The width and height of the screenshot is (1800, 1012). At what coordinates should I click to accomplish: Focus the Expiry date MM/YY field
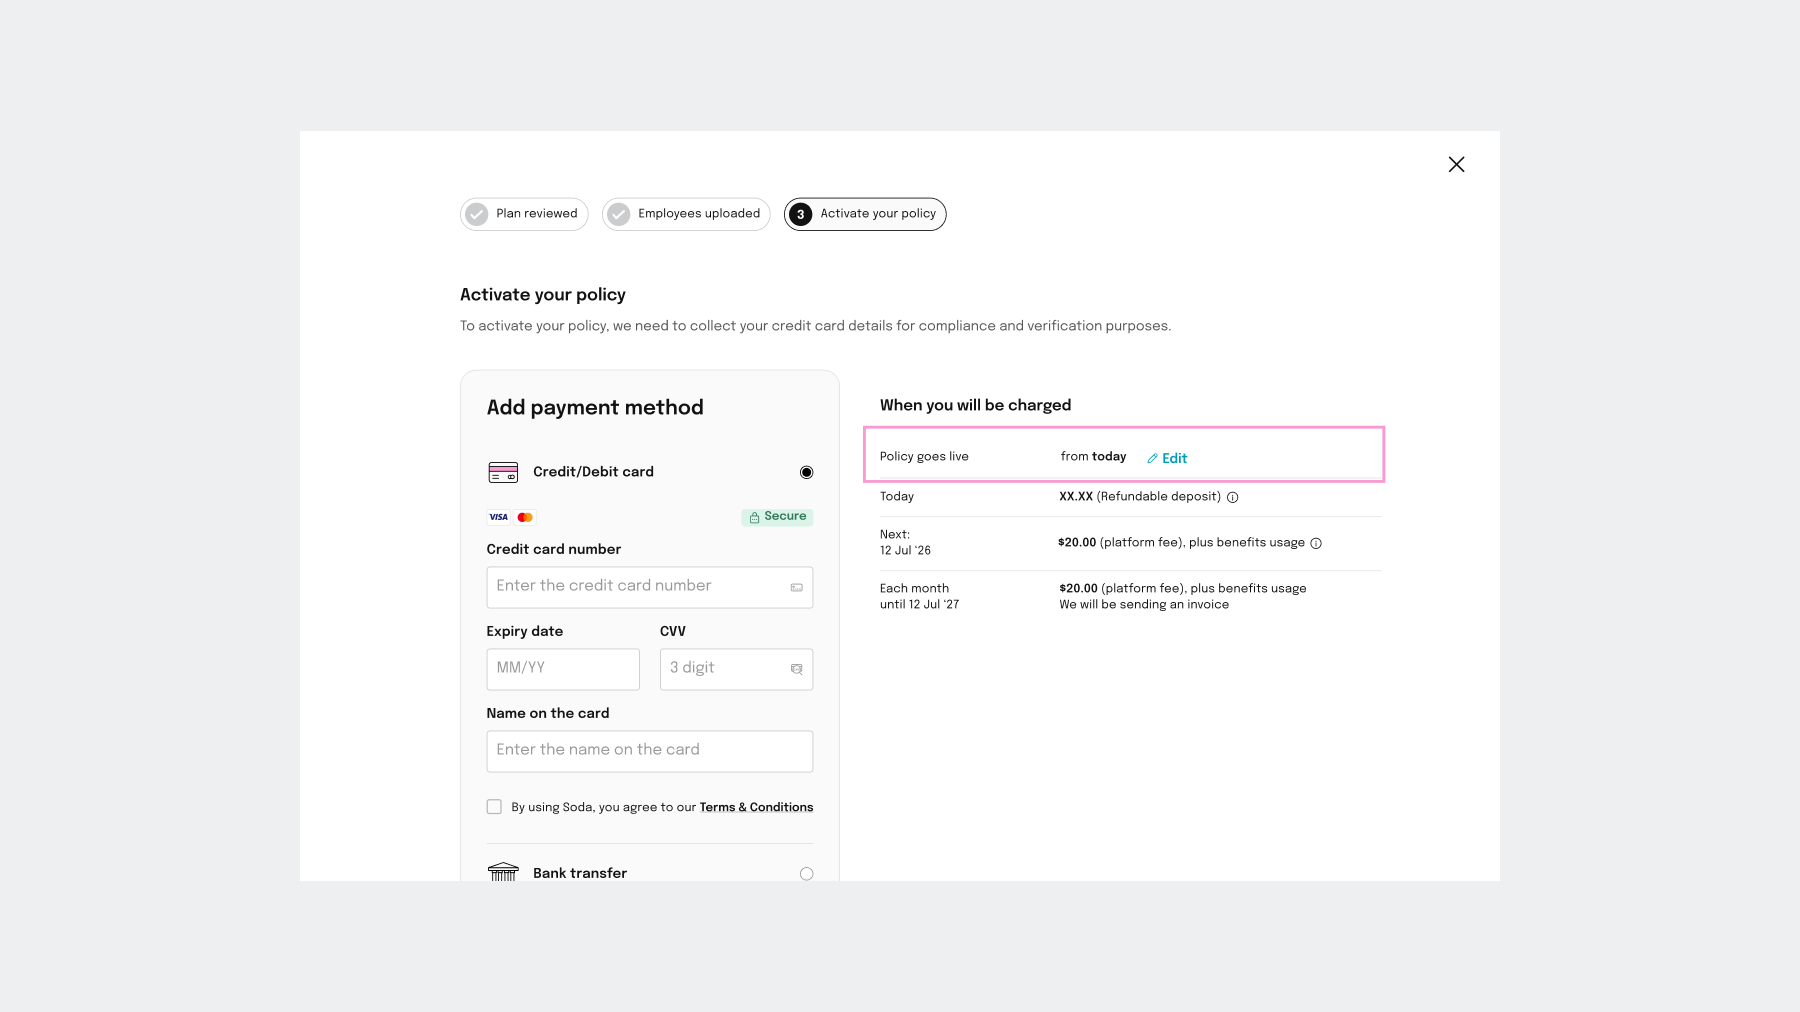(563, 669)
